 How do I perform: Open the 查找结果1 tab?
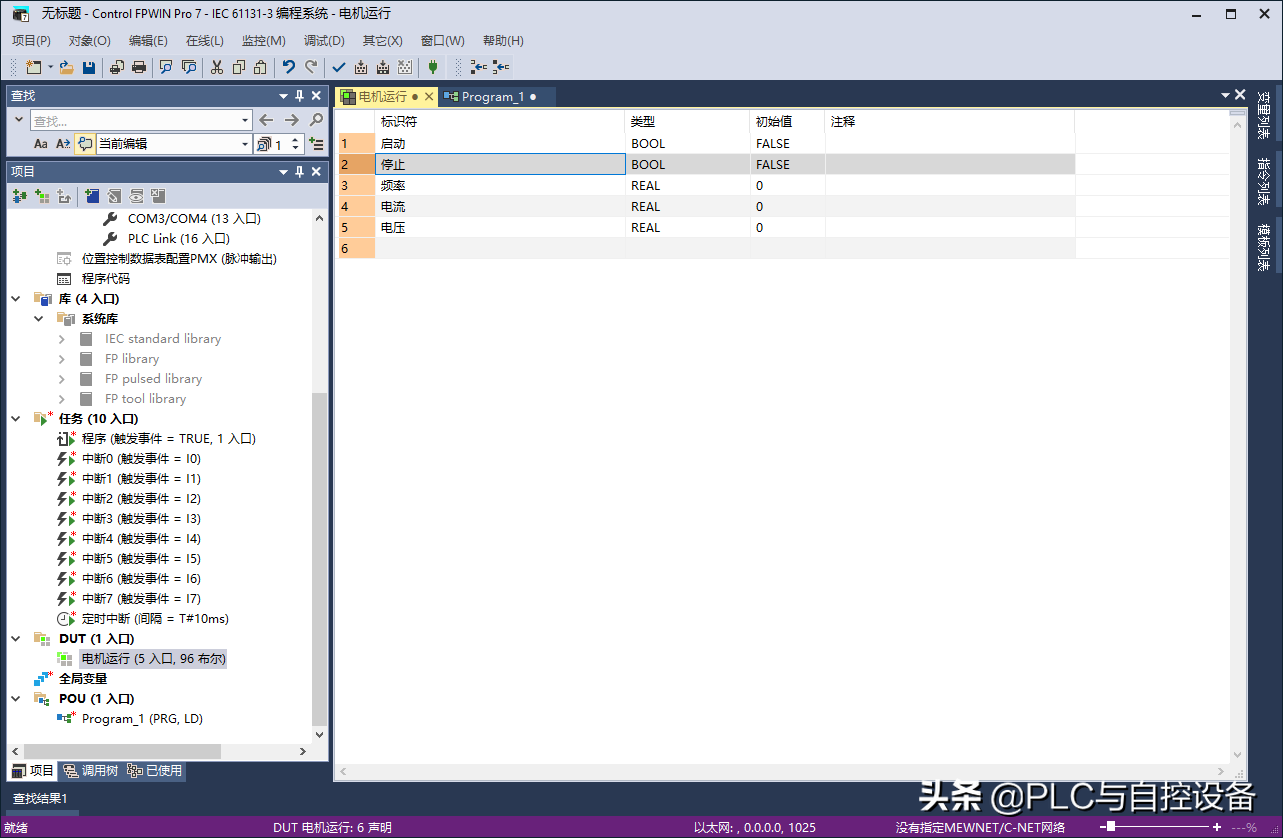(40, 799)
